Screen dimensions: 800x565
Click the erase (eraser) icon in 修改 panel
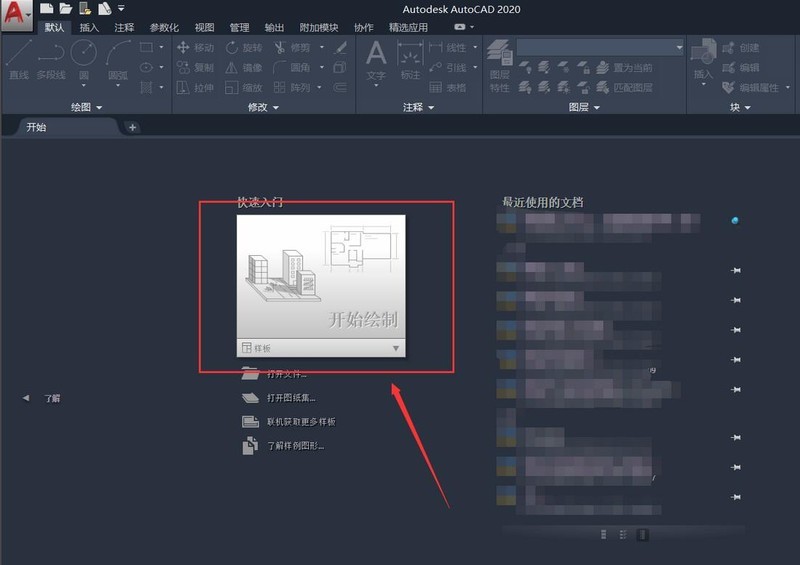pos(340,48)
